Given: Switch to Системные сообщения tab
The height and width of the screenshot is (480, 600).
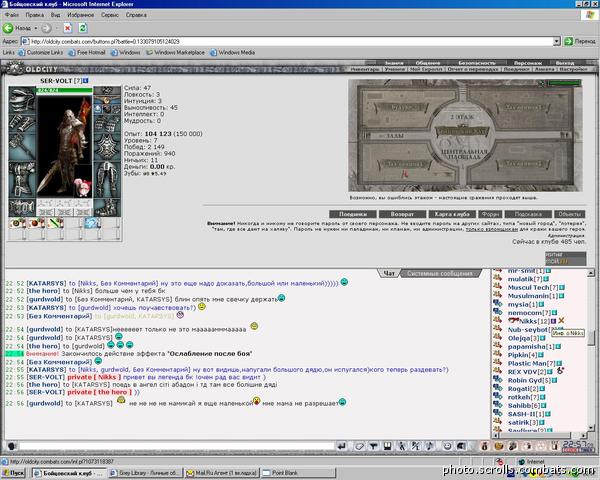Looking at the screenshot, I should coord(439,273).
